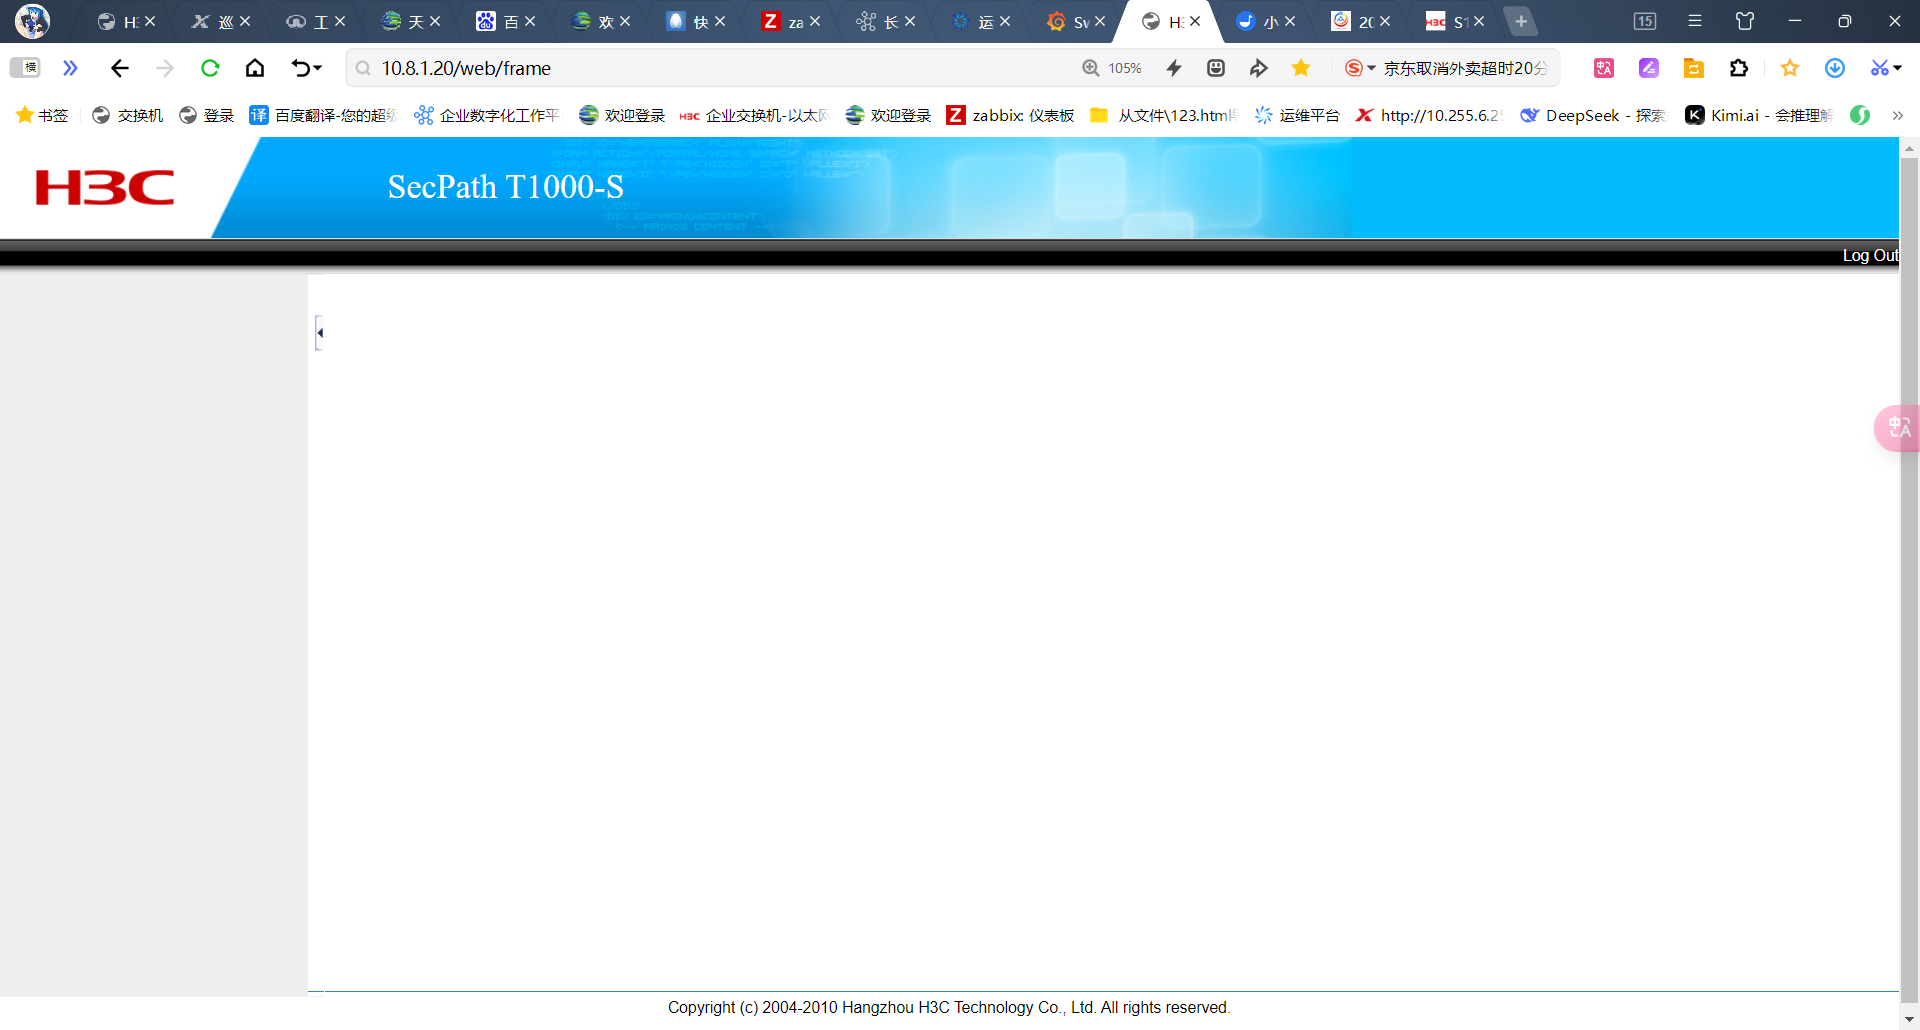Open favorites with the outlined star icon
This screenshot has height=1030, width=1920.
[x=1790, y=68]
